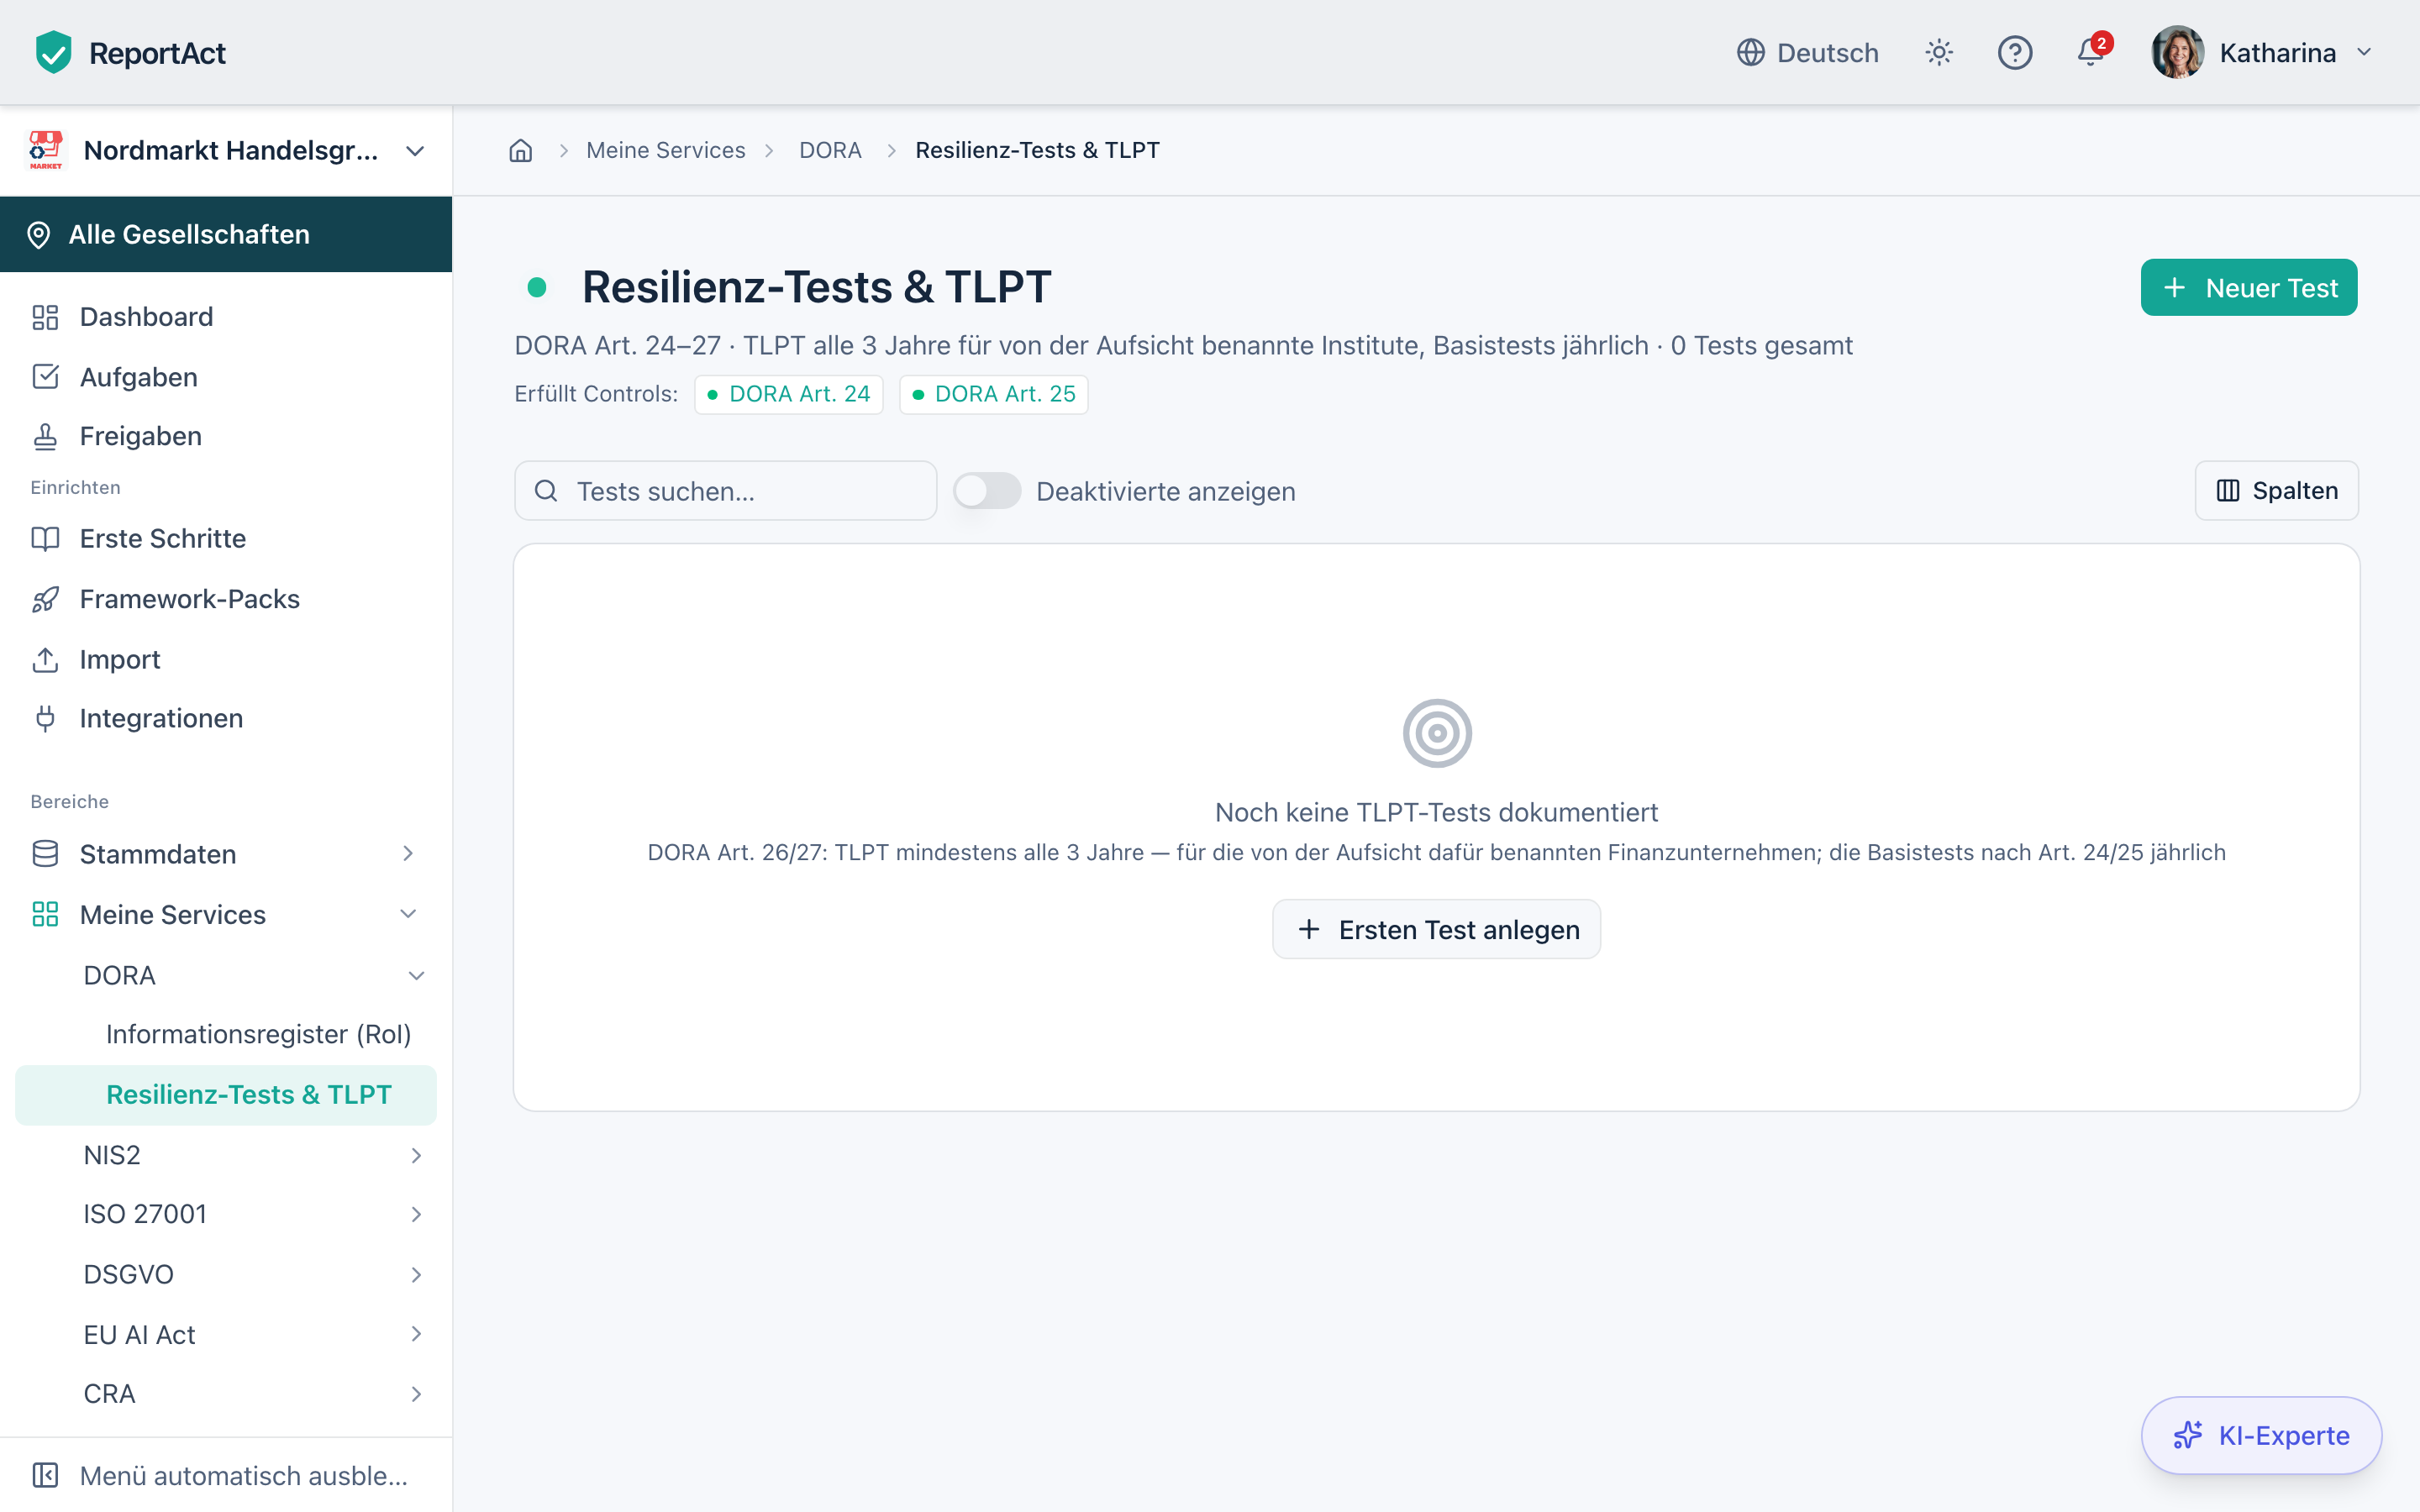The image size is (2420, 1512).
Task: Toggle the light/dark theme sun icon
Action: pos(1939,52)
